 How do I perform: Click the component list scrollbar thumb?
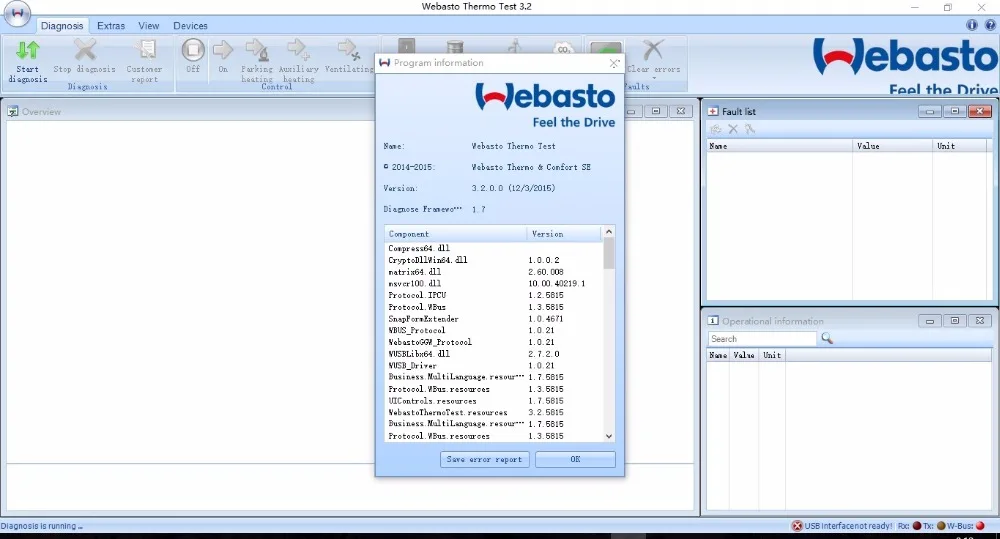608,254
